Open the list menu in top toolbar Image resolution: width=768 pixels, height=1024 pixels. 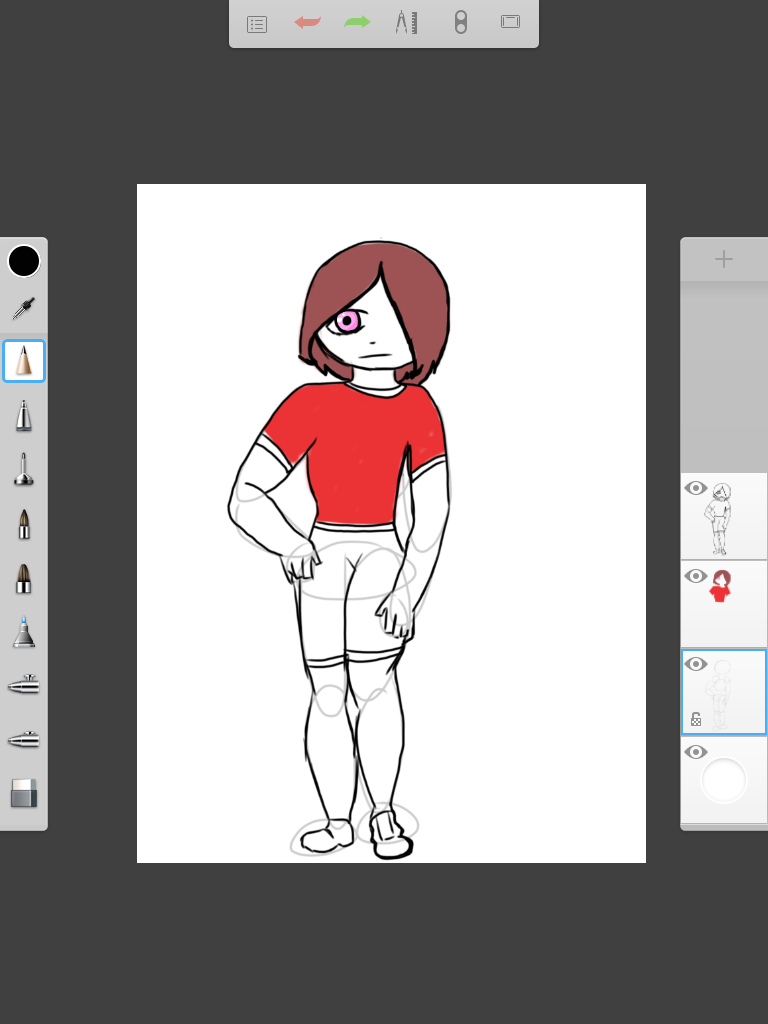click(x=257, y=23)
